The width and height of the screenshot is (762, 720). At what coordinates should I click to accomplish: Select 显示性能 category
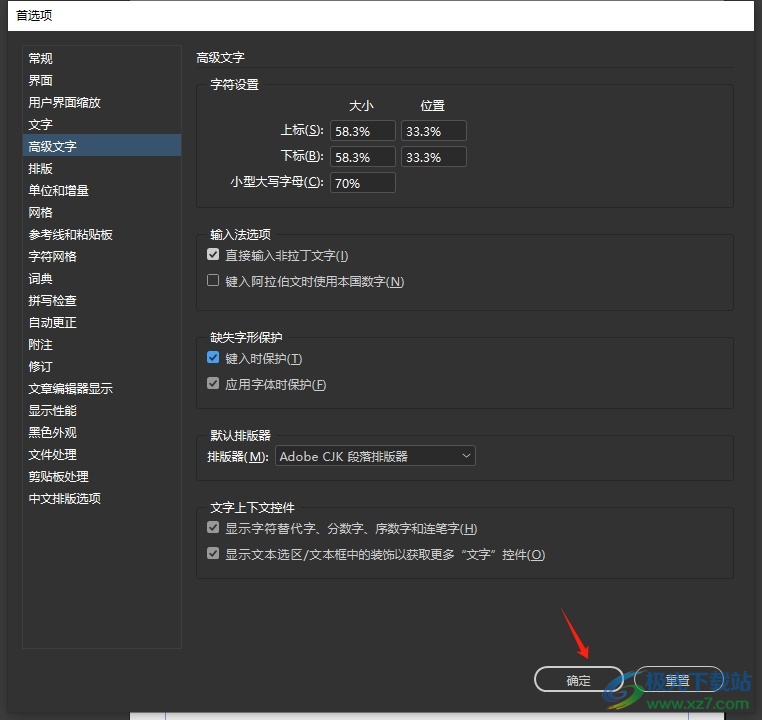pyautogui.click(x=102, y=411)
